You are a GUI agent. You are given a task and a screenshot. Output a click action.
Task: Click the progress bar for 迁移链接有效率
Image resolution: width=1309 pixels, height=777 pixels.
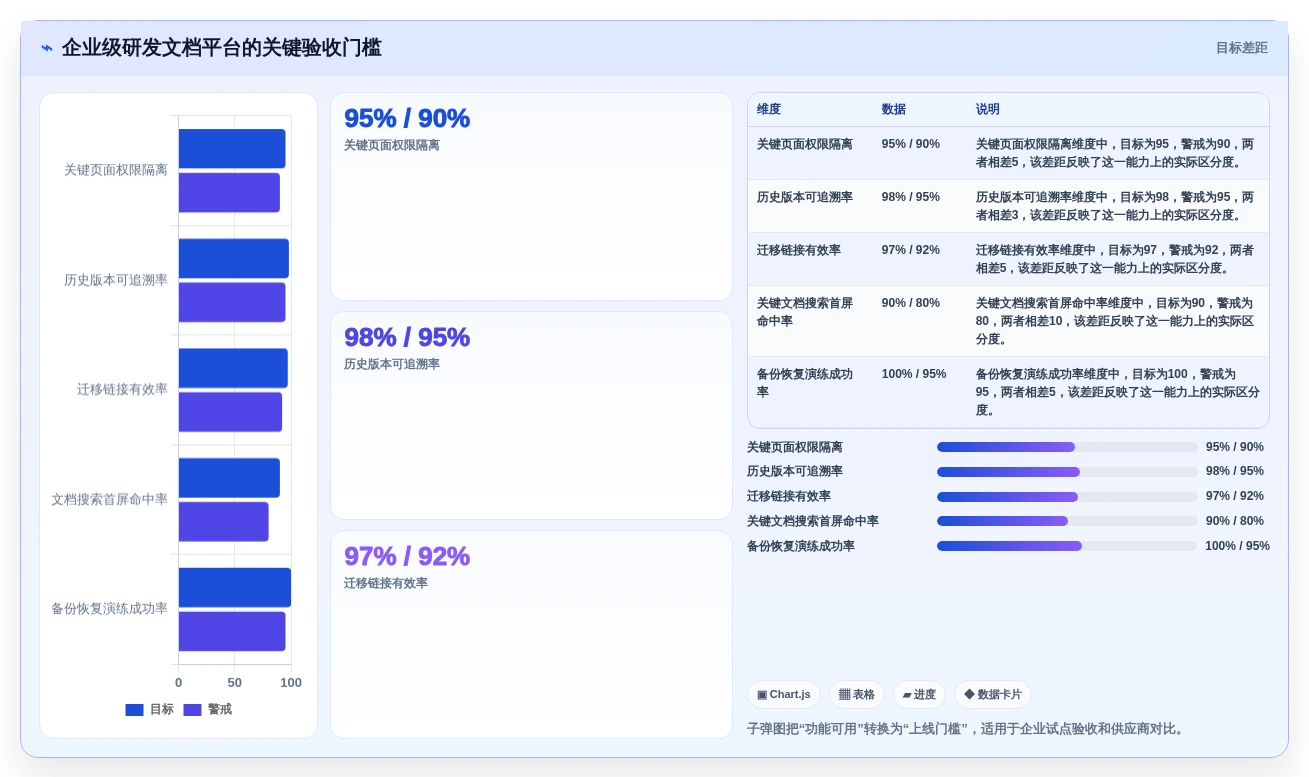tap(1067, 497)
